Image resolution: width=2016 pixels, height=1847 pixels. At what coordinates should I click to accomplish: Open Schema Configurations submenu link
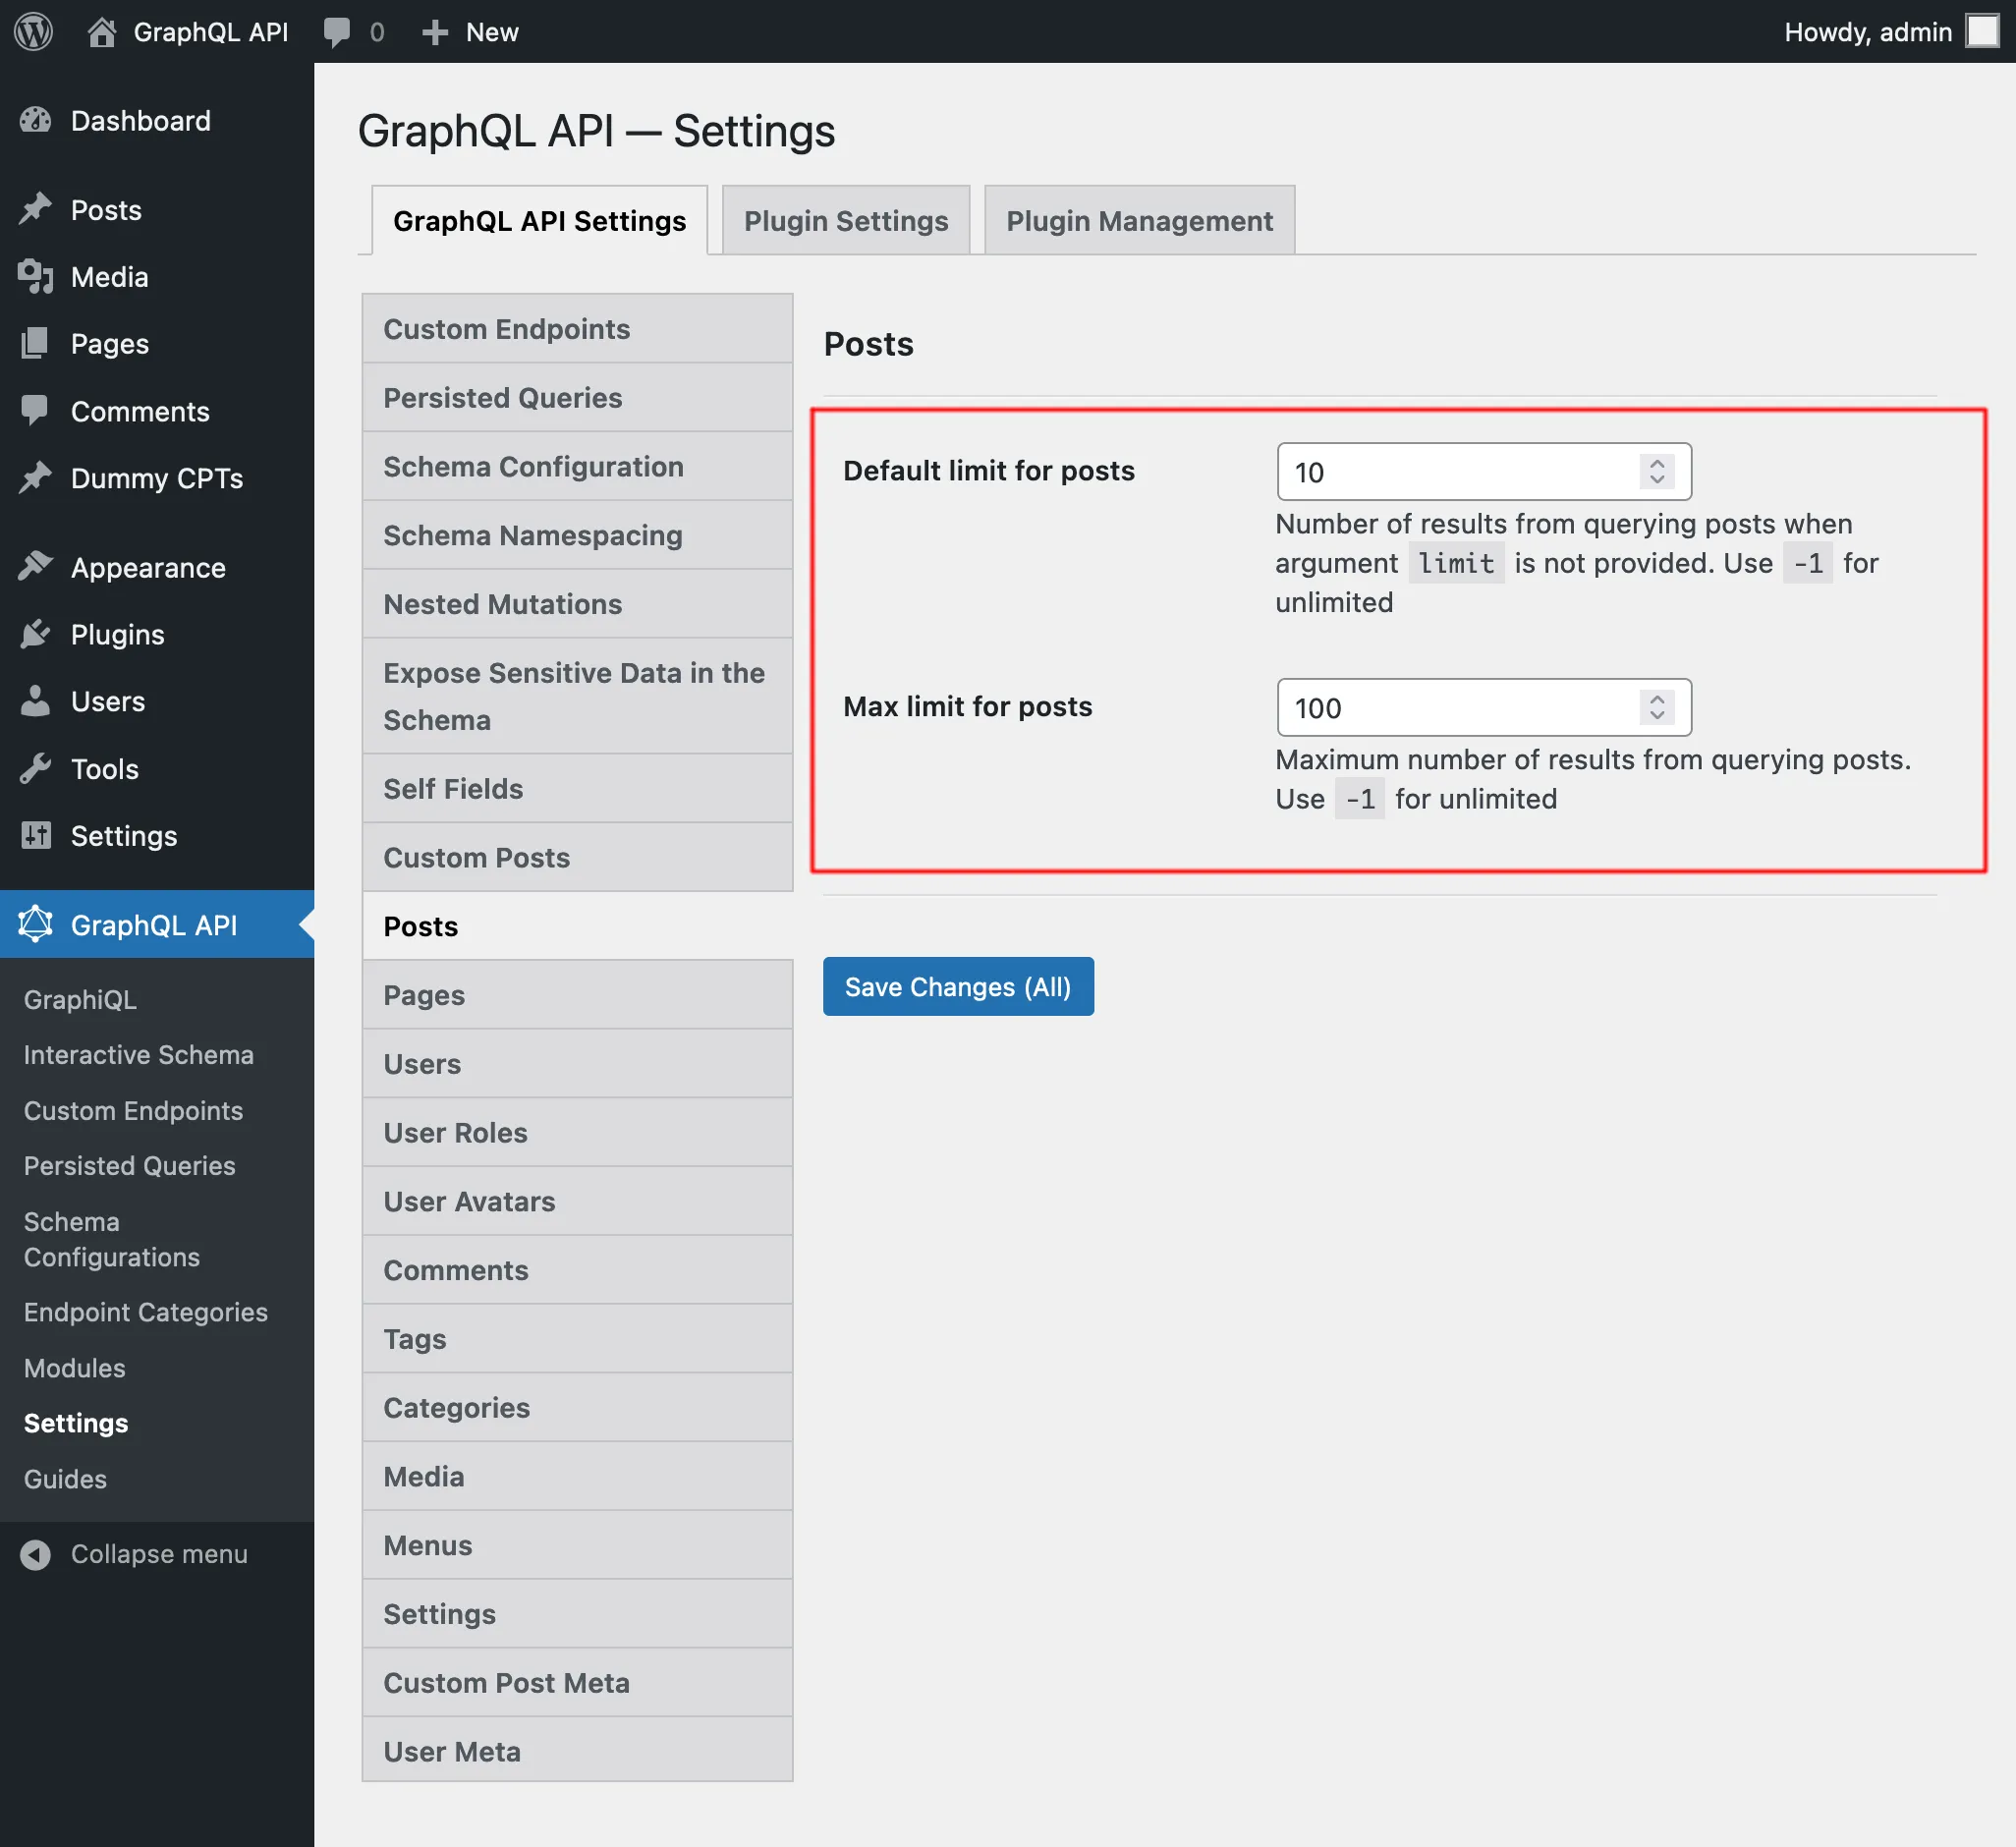[112, 1240]
